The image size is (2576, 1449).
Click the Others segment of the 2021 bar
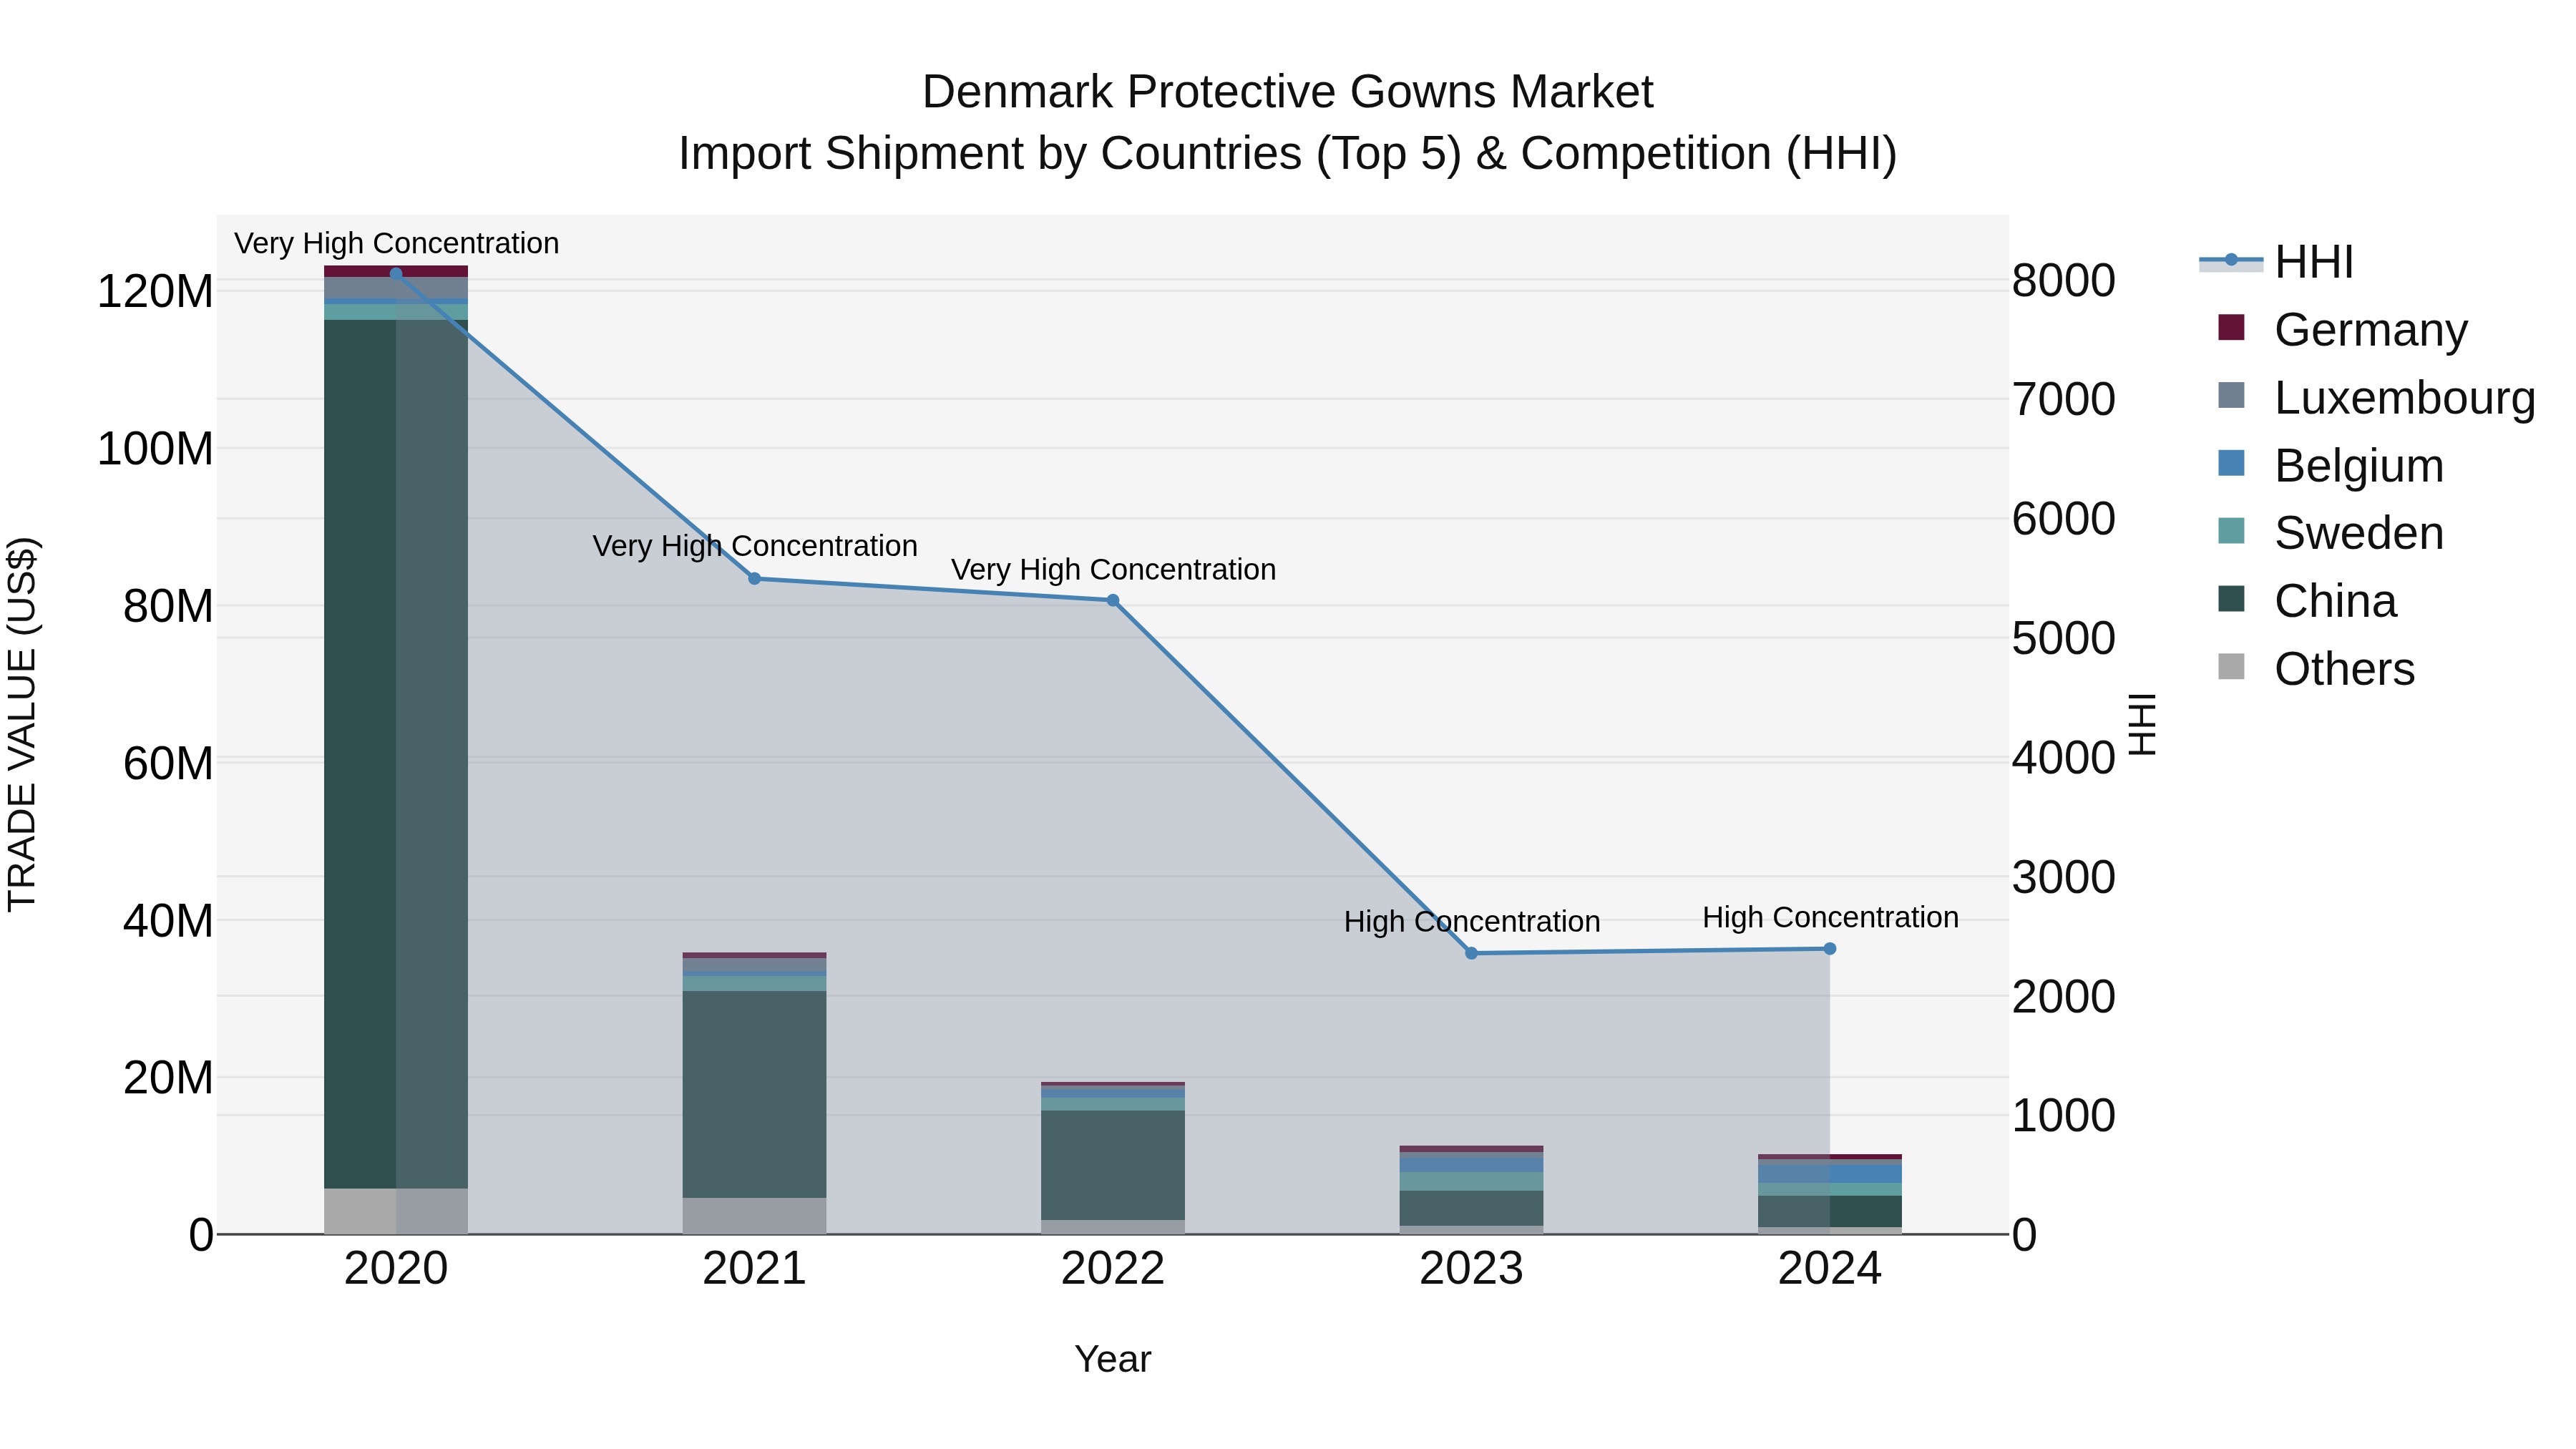click(755, 1216)
